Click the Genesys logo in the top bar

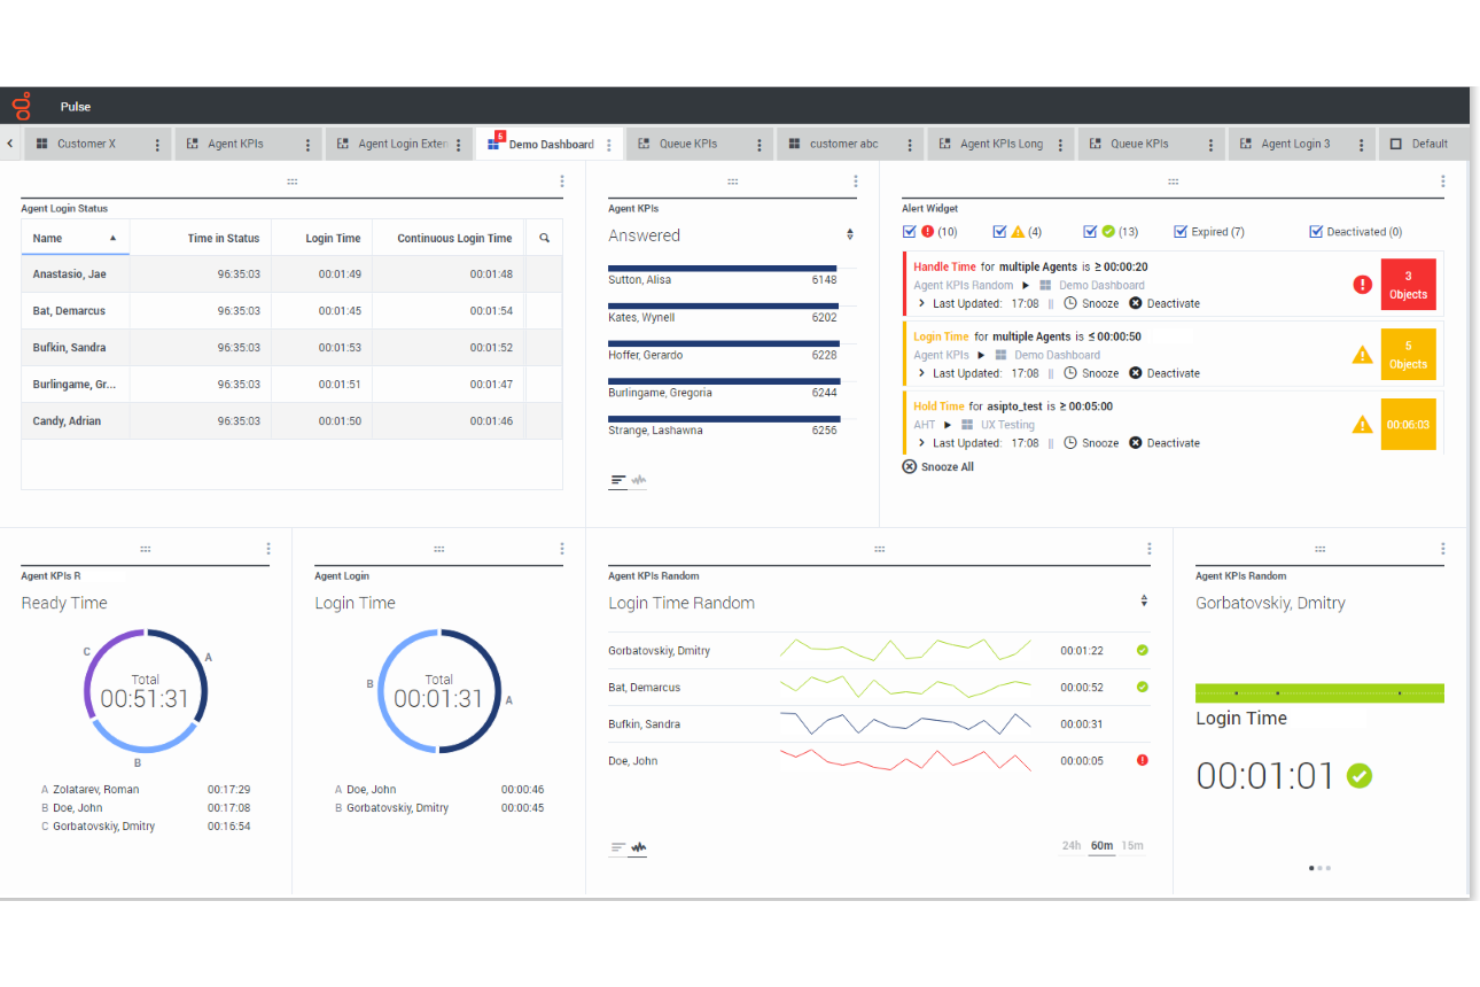21,106
